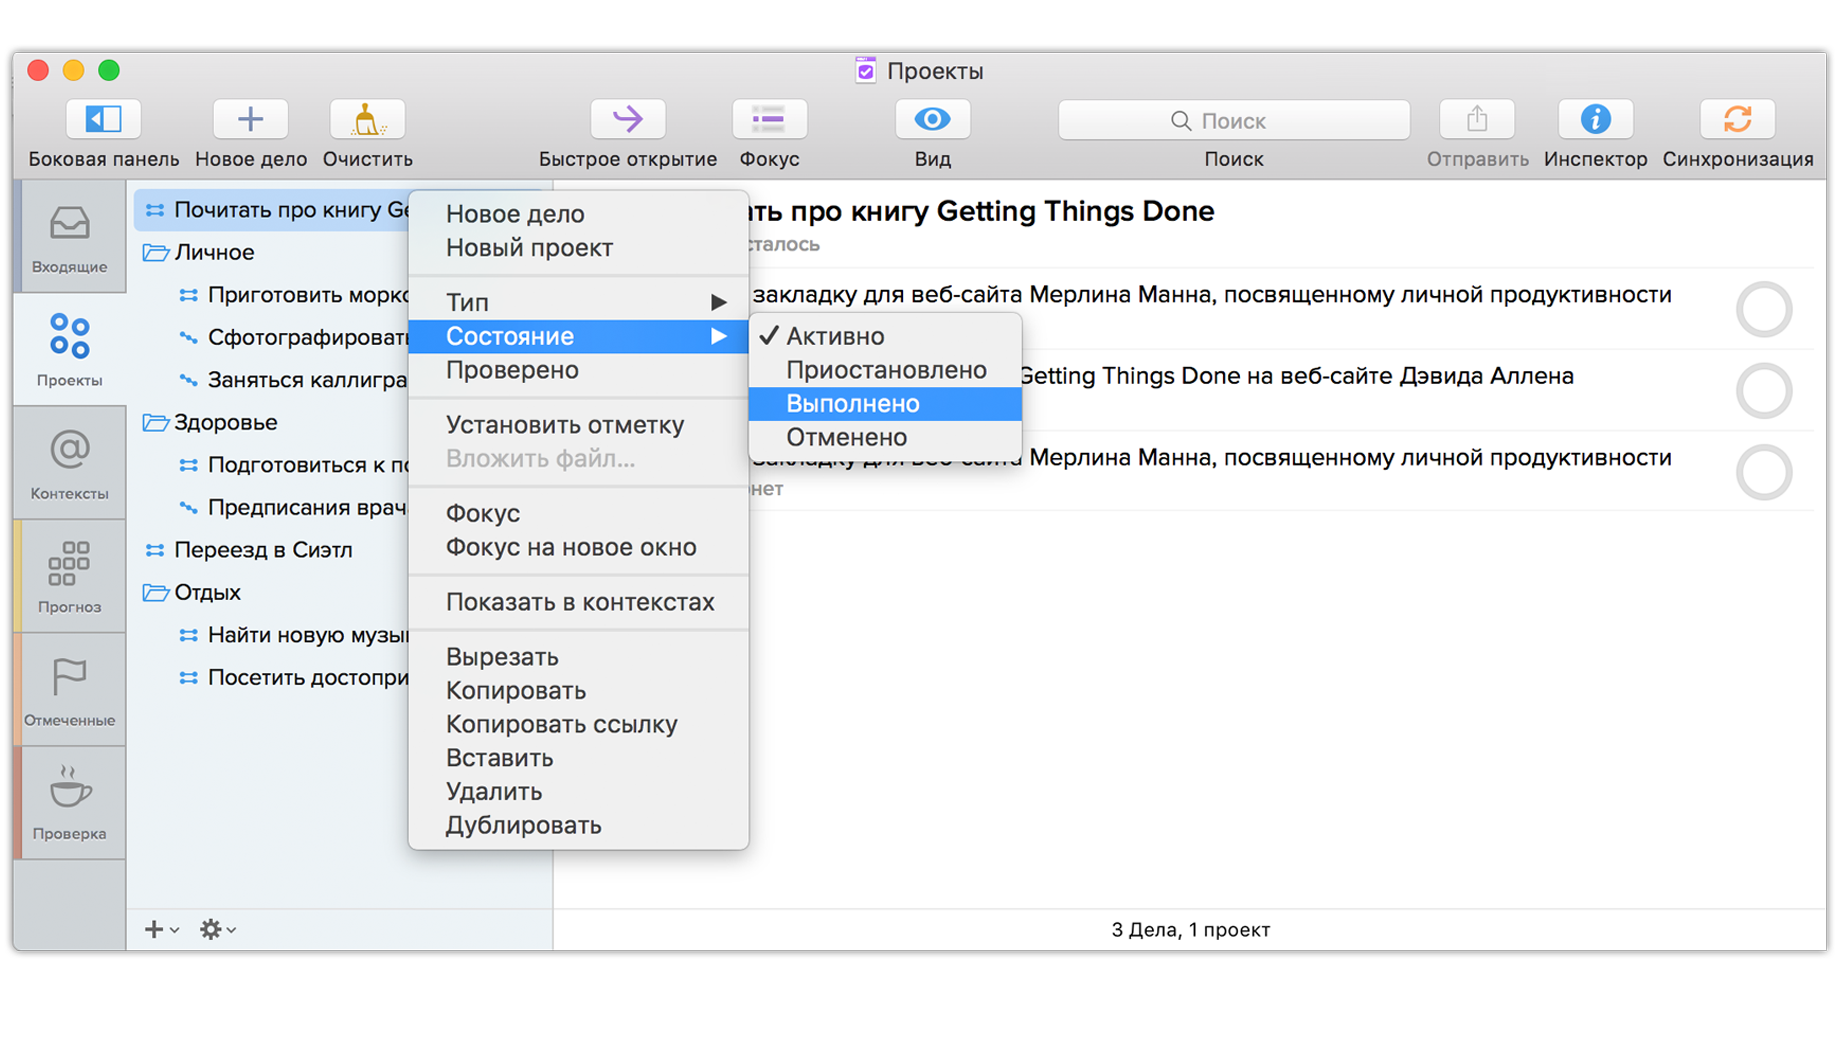
Task: Open the Инспектор info panel
Action: [x=1595, y=120]
